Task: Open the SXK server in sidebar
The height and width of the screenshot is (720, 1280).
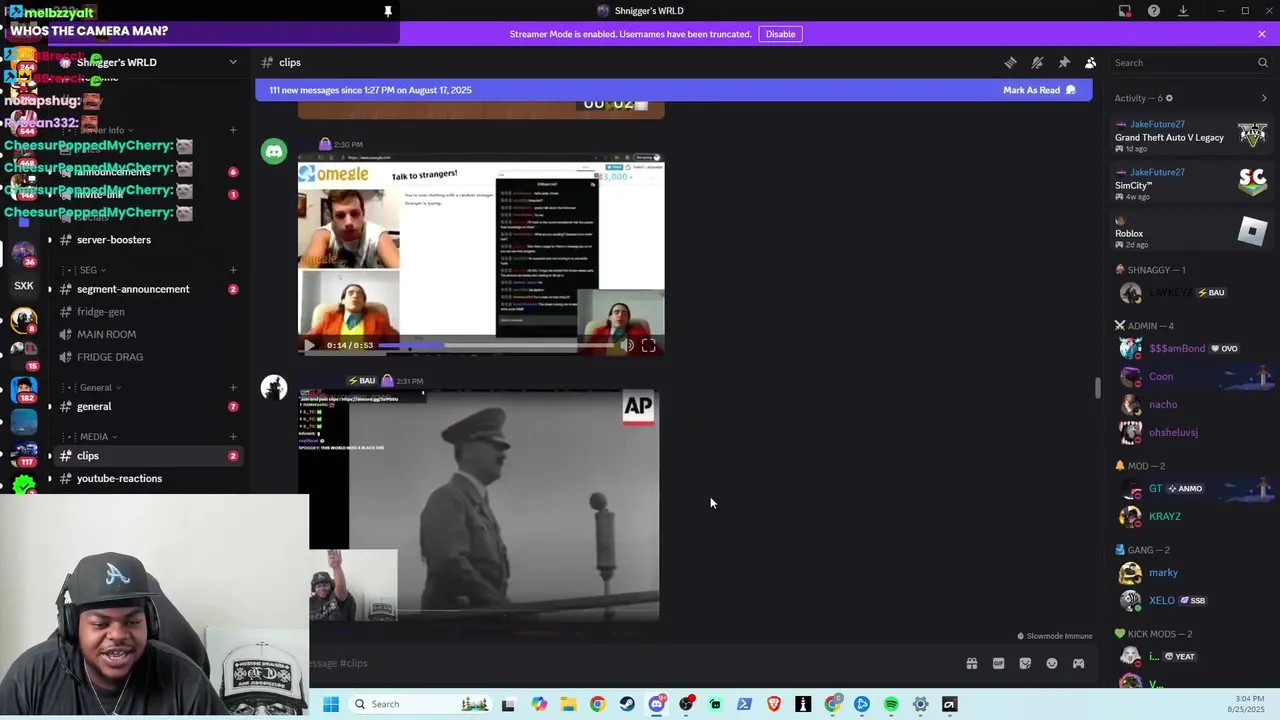Action: (24, 286)
